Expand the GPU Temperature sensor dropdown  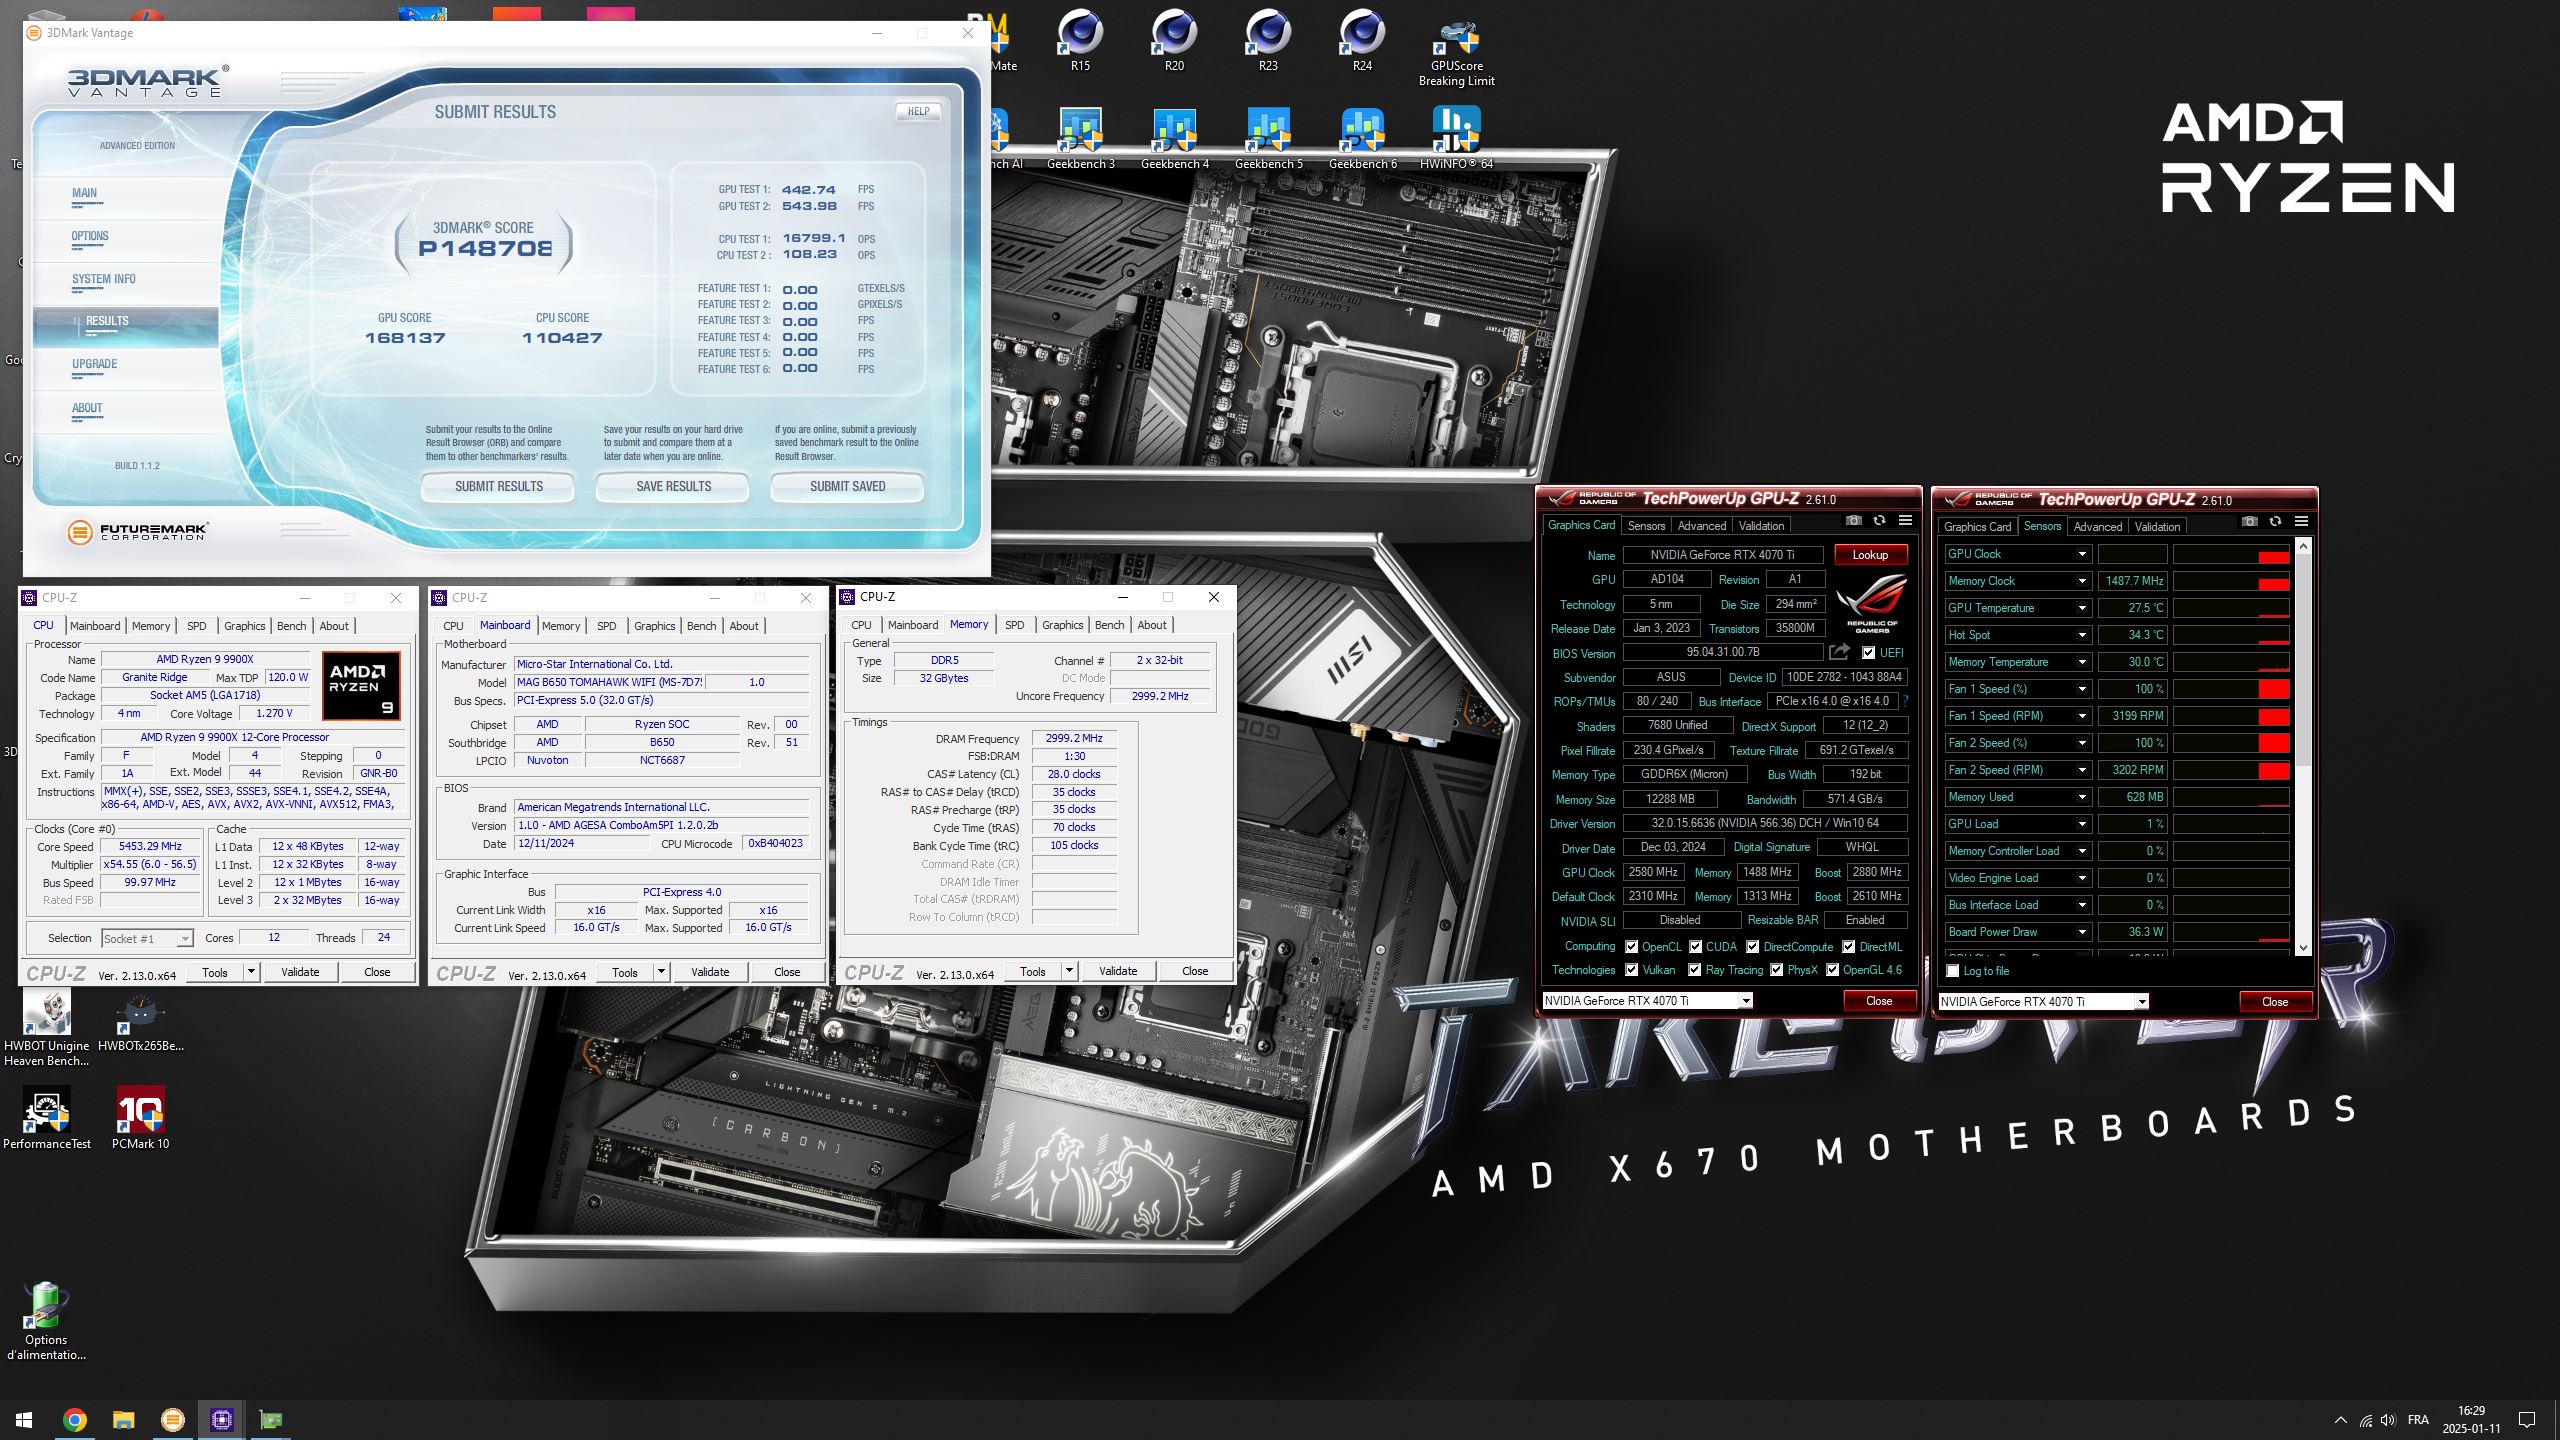point(2082,608)
